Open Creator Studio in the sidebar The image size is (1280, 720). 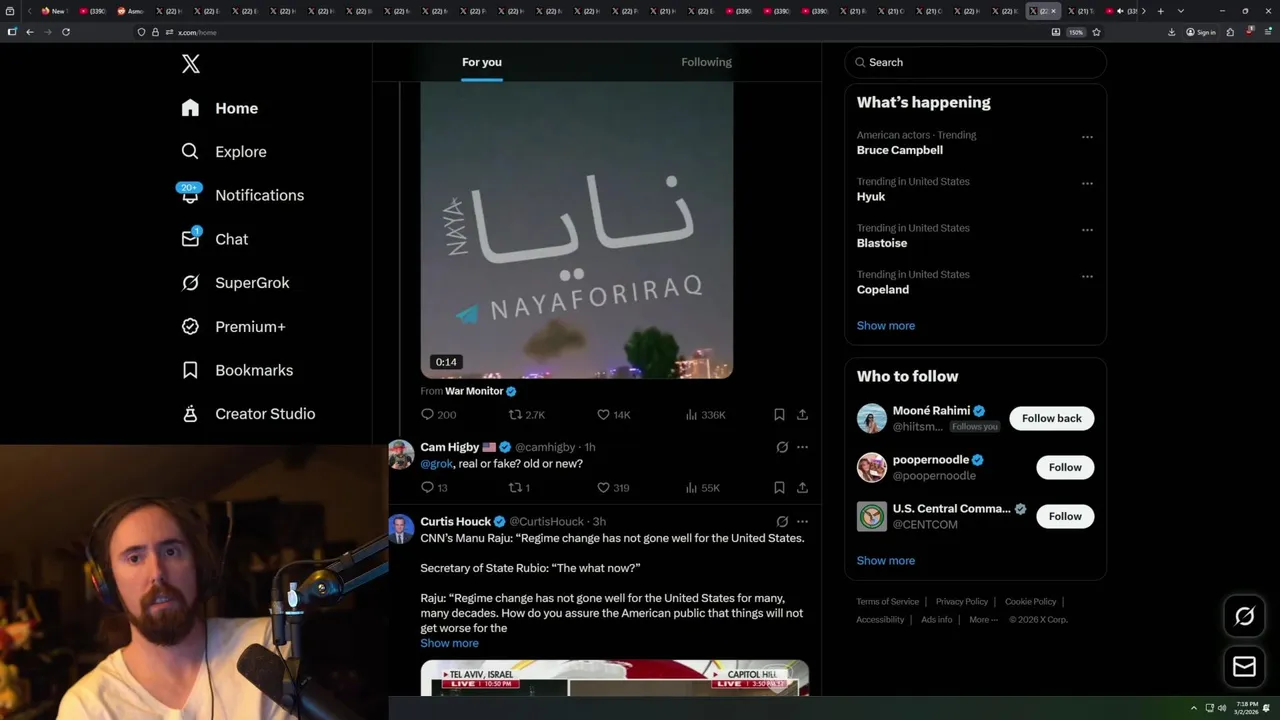tap(248, 414)
